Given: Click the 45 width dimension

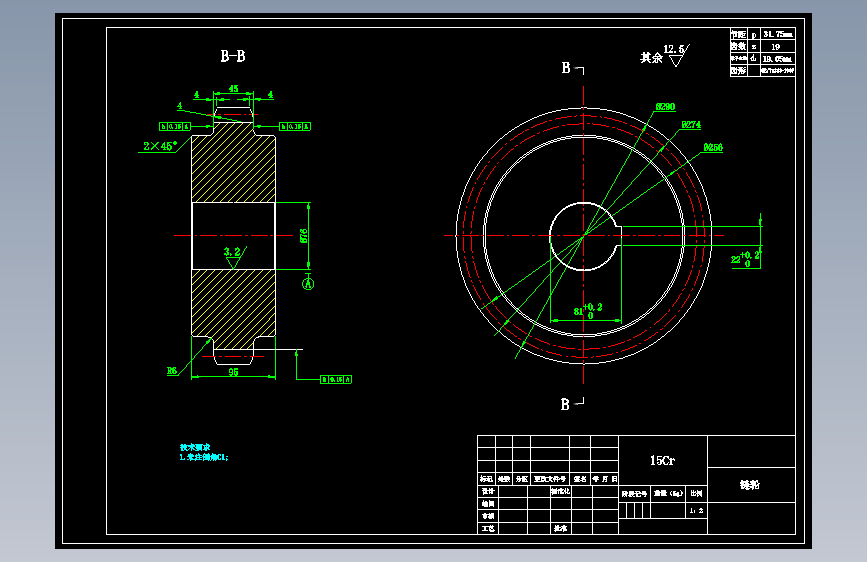Looking at the screenshot, I should click(x=233, y=89).
